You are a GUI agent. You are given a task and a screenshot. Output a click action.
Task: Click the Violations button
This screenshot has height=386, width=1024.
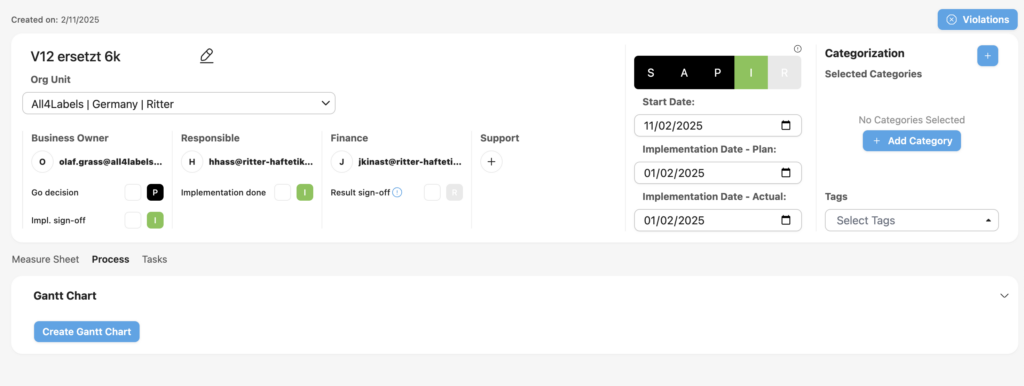[x=978, y=20]
